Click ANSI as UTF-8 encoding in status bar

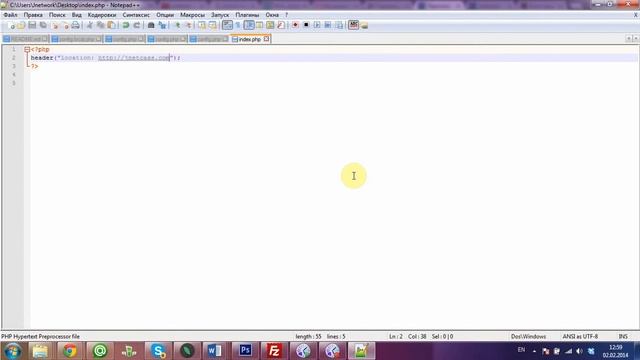click(580, 337)
